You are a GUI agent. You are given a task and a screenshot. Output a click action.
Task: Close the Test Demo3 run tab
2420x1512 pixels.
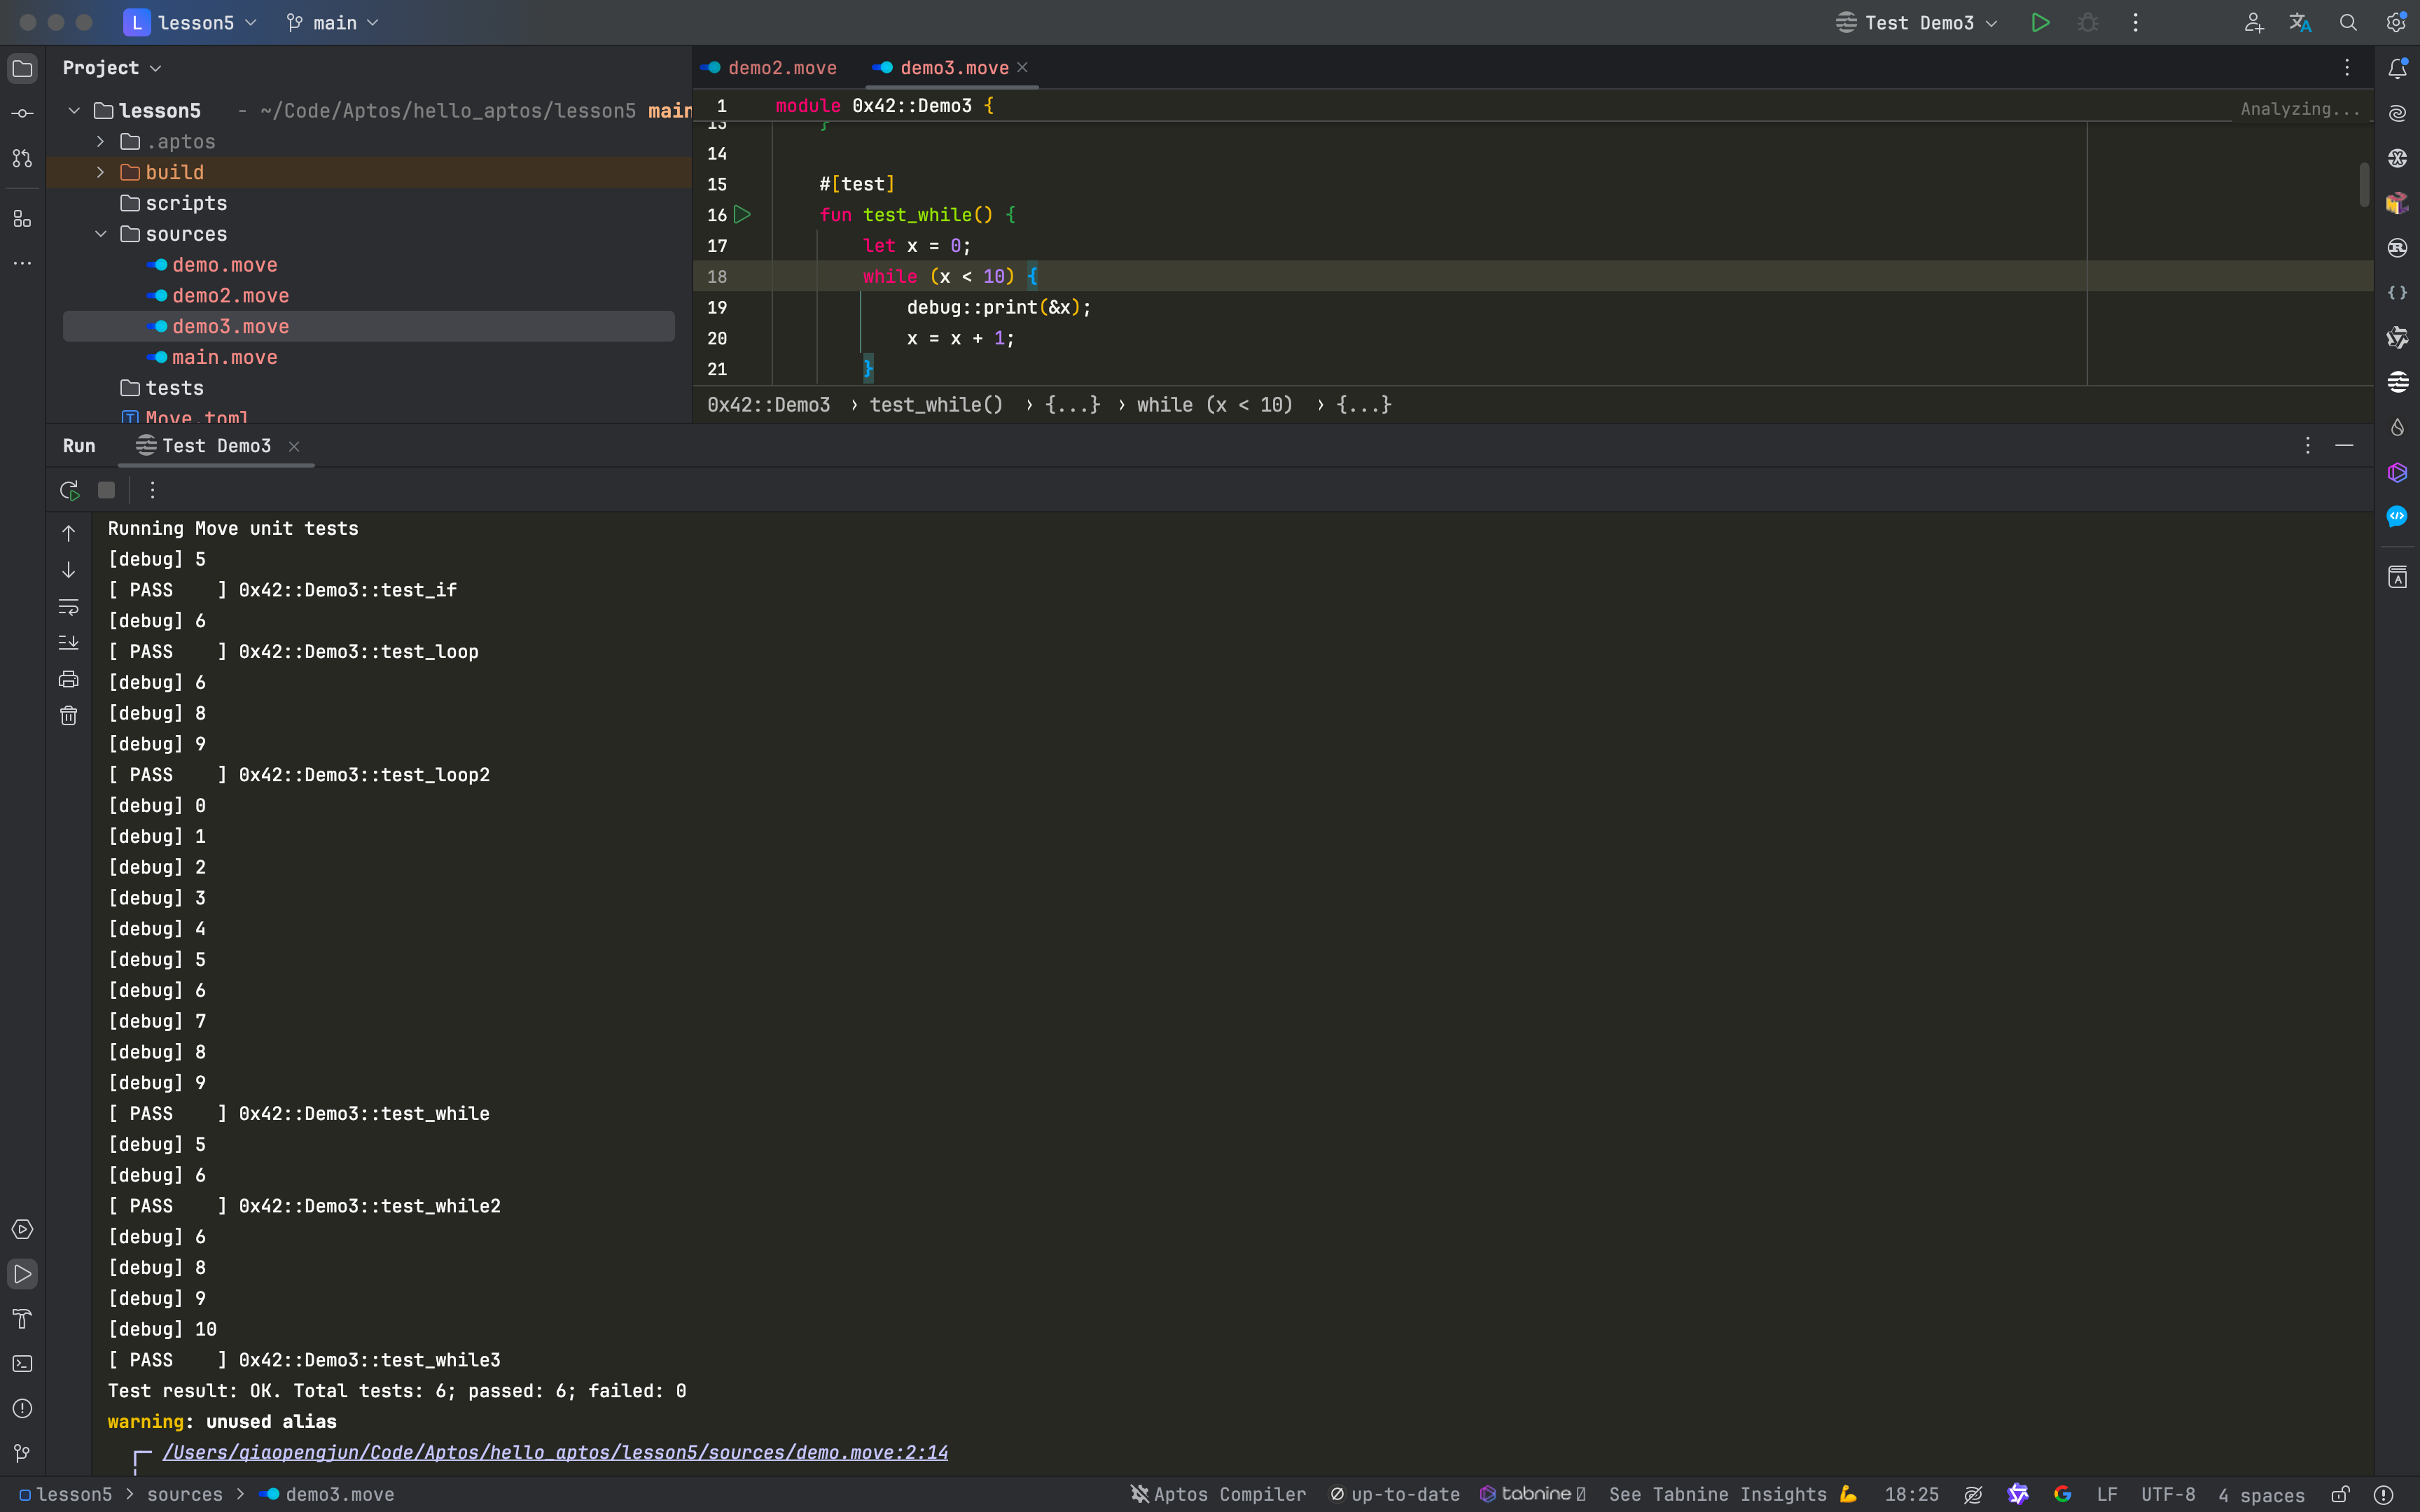294,446
